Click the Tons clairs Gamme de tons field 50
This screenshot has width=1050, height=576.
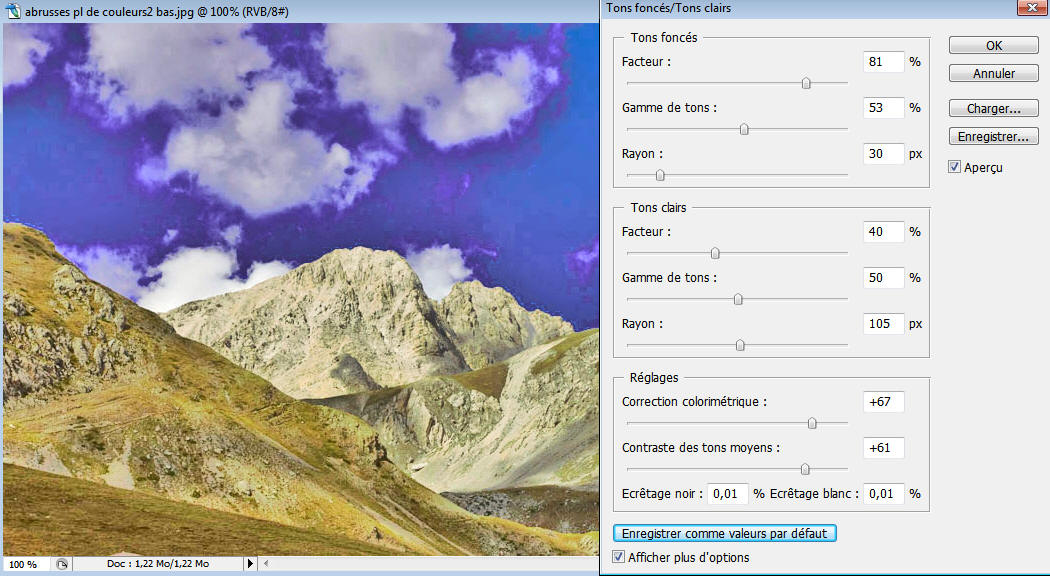[884, 278]
